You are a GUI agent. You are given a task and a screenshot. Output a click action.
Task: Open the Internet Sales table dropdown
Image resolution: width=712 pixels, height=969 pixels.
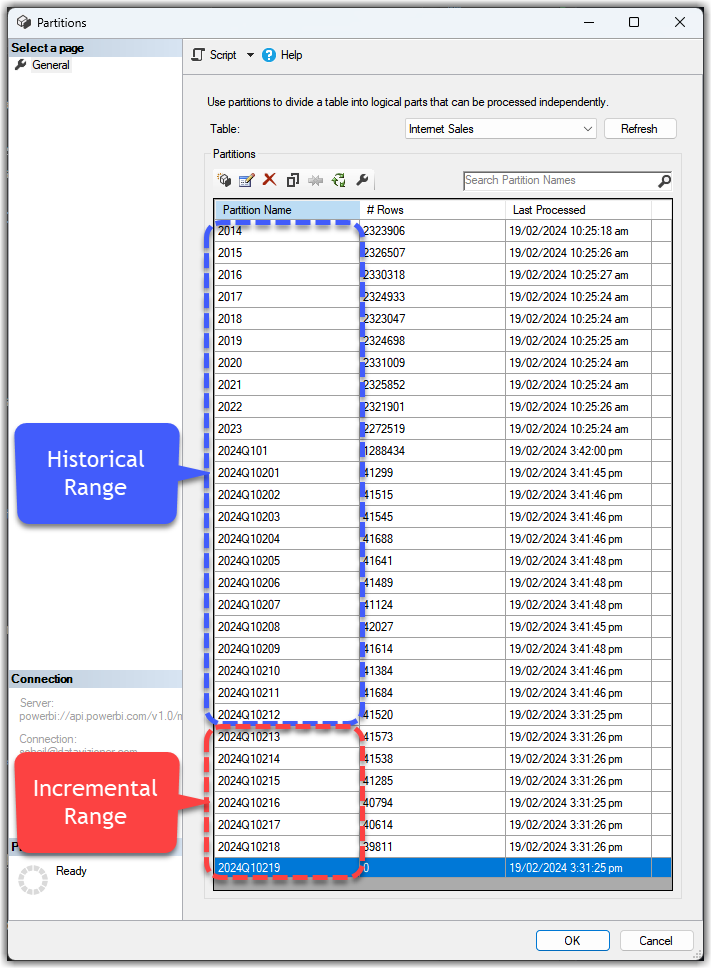587,129
